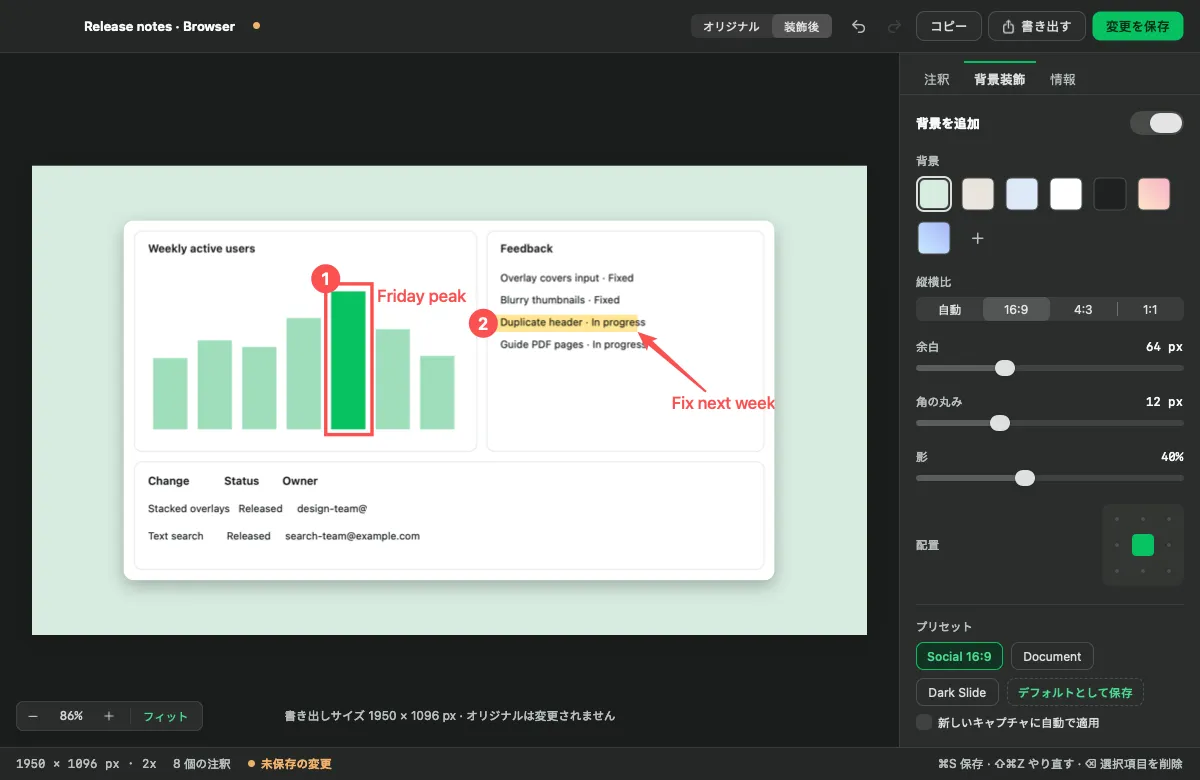Select 1:1 aspect ratio

coord(1150,310)
